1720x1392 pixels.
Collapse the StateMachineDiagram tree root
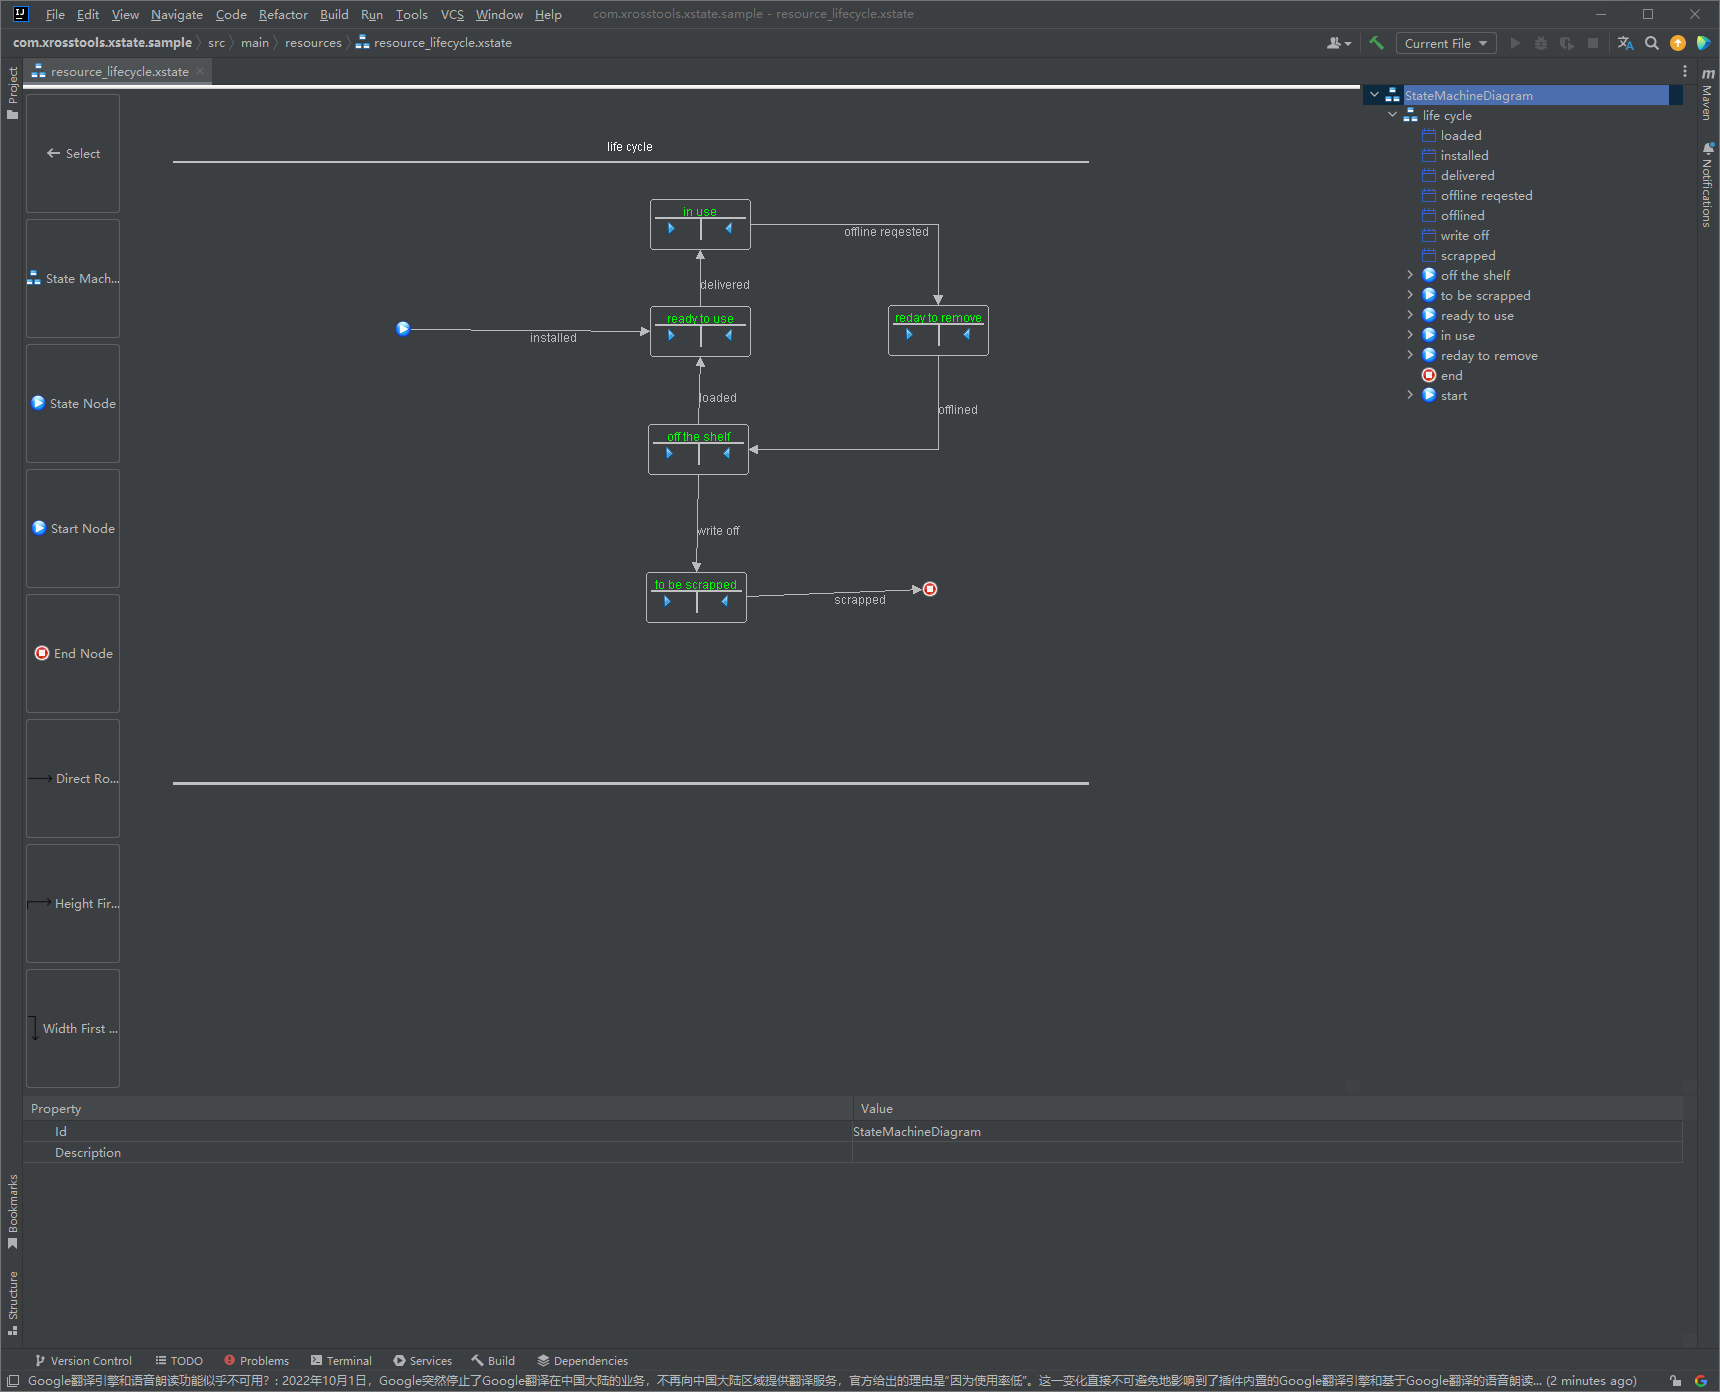tap(1375, 95)
